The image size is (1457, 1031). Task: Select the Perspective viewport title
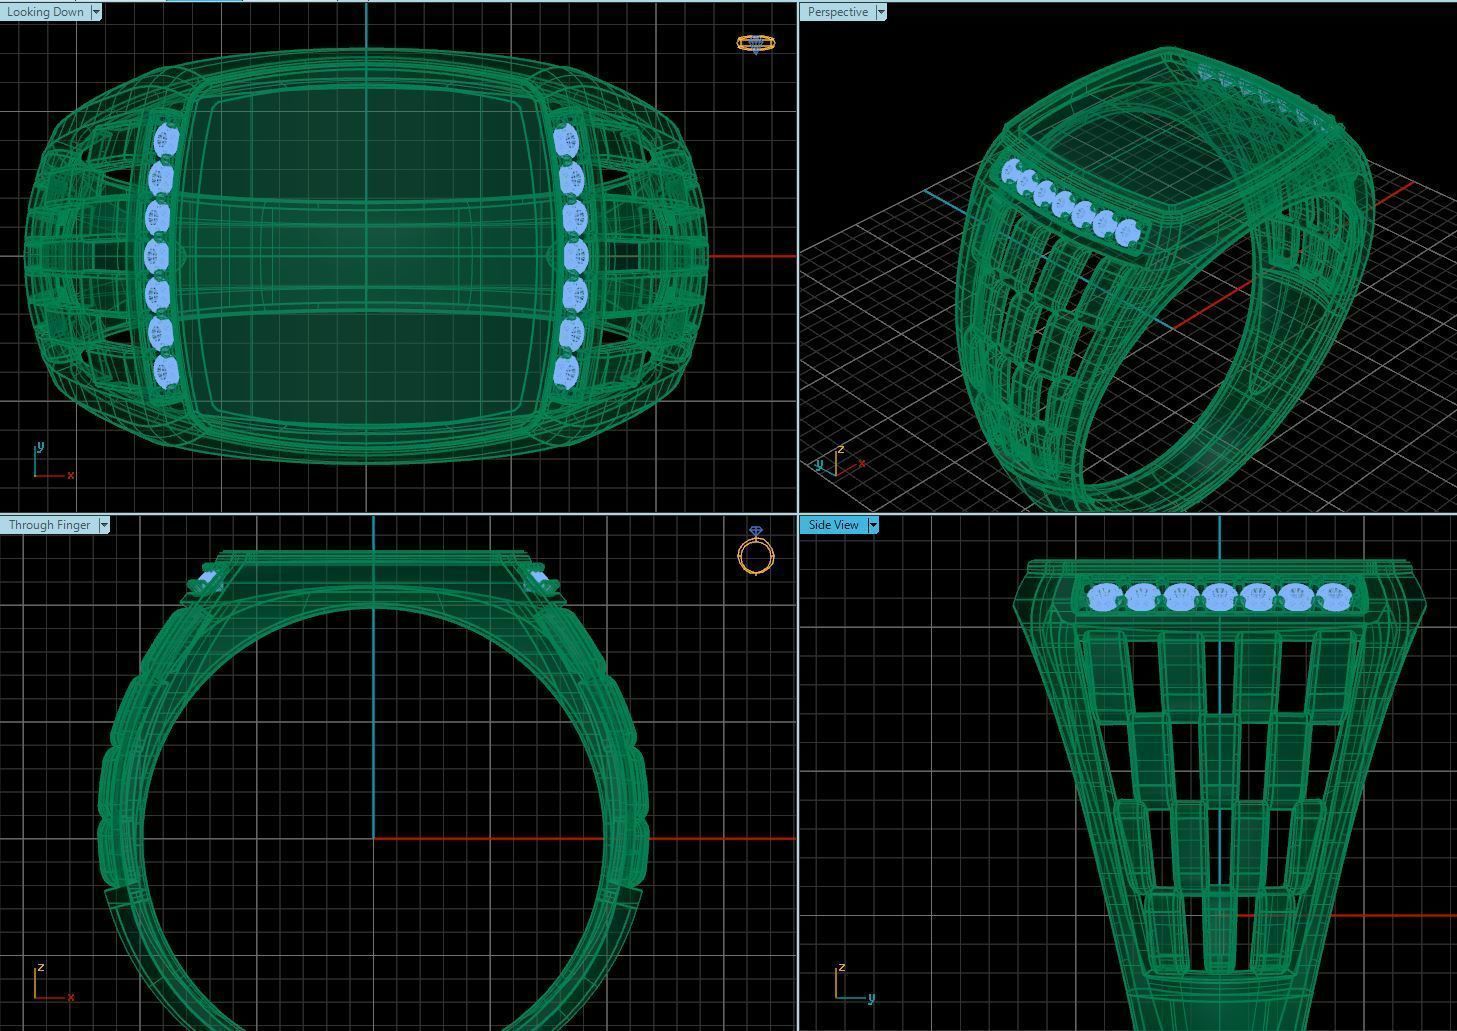point(837,12)
